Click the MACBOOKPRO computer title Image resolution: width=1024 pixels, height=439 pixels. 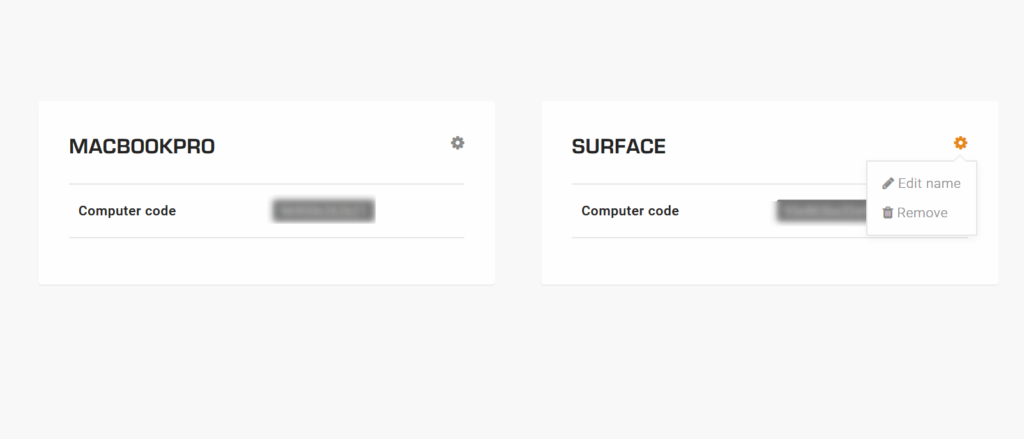tap(142, 147)
